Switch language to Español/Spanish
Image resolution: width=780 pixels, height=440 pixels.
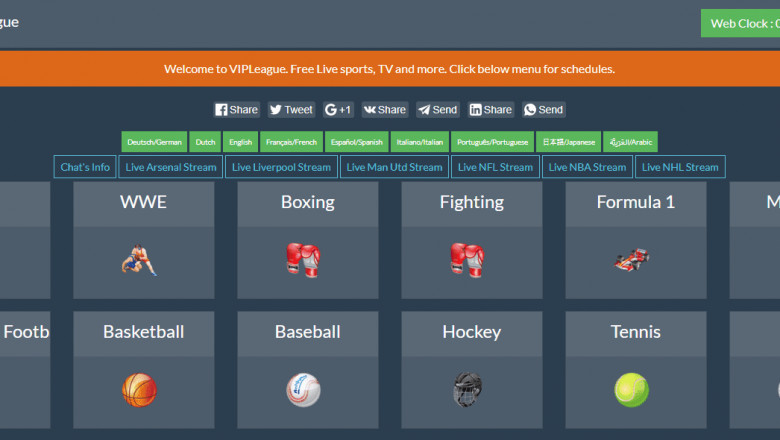click(357, 142)
